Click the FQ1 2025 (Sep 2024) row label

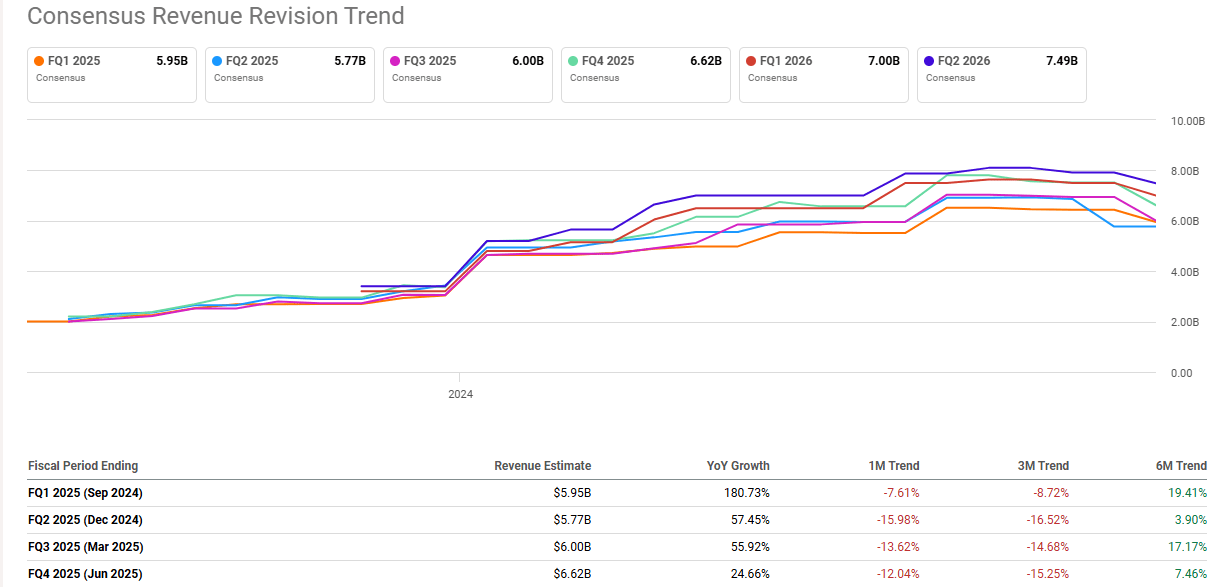85,493
